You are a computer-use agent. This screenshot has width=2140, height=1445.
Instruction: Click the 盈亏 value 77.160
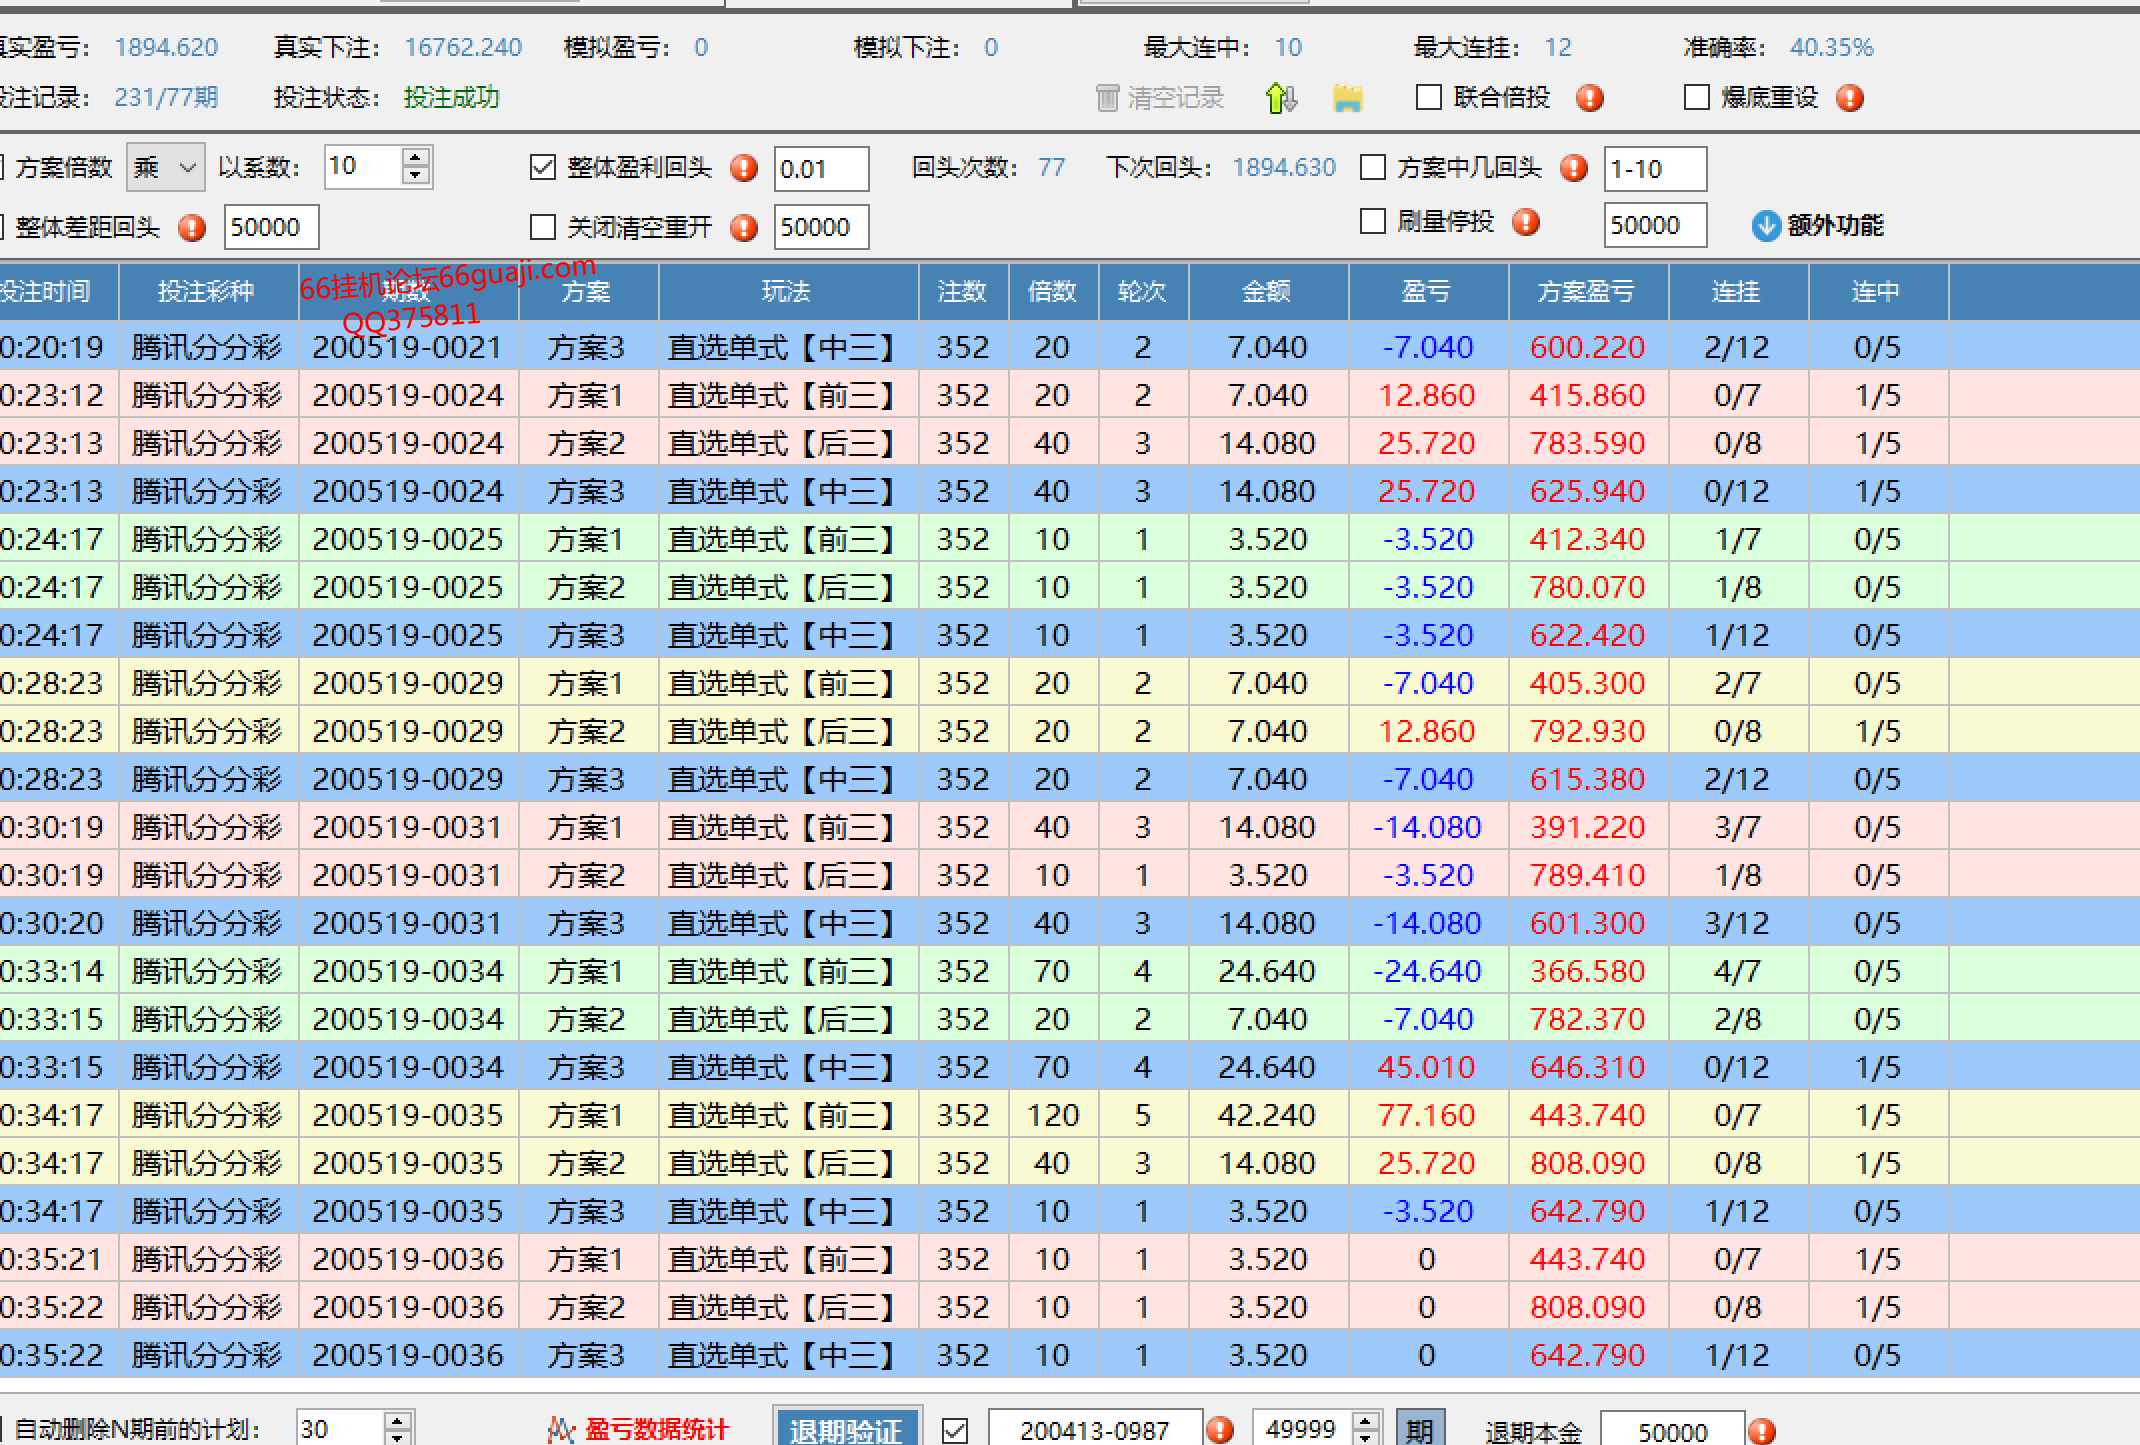click(1427, 1115)
